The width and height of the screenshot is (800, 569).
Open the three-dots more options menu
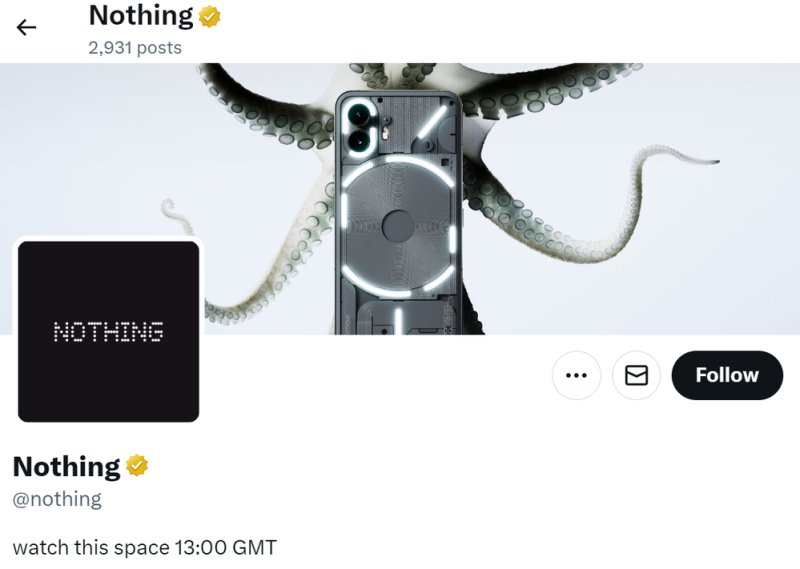[576, 375]
